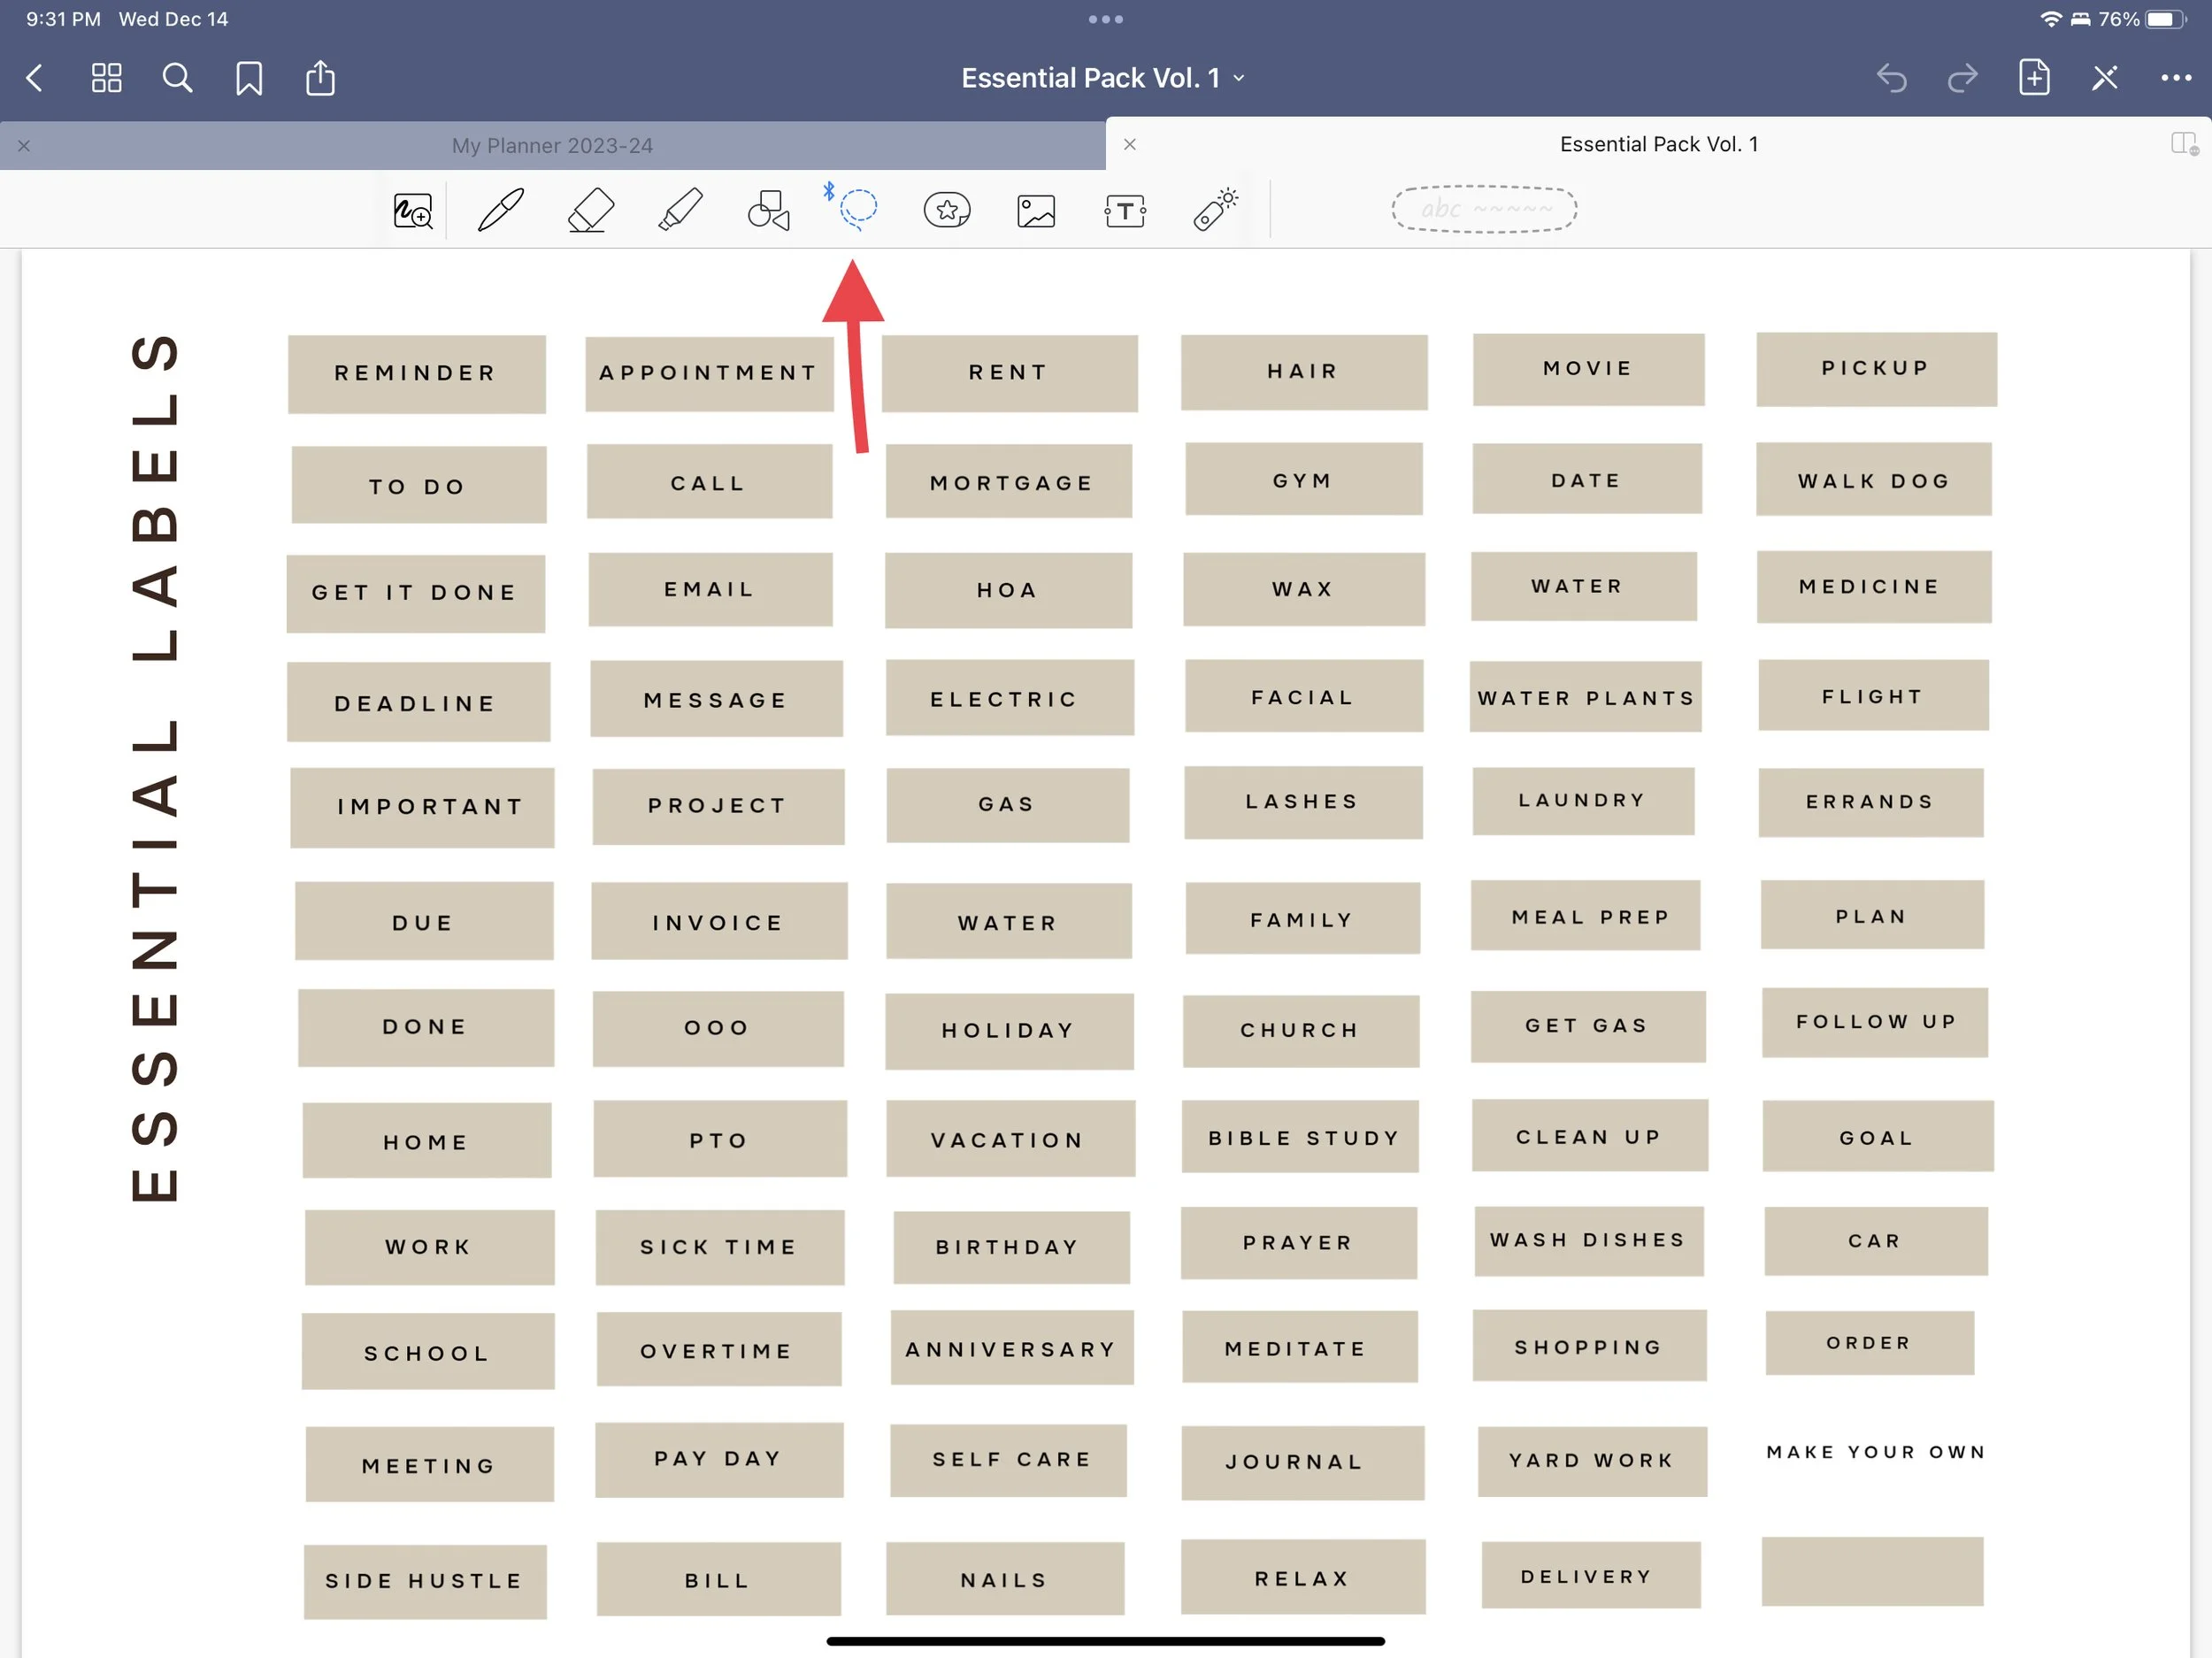Select the Highlighter tool
The width and height of the screenshot is (2212, 1658).
[x=680, y=210]
